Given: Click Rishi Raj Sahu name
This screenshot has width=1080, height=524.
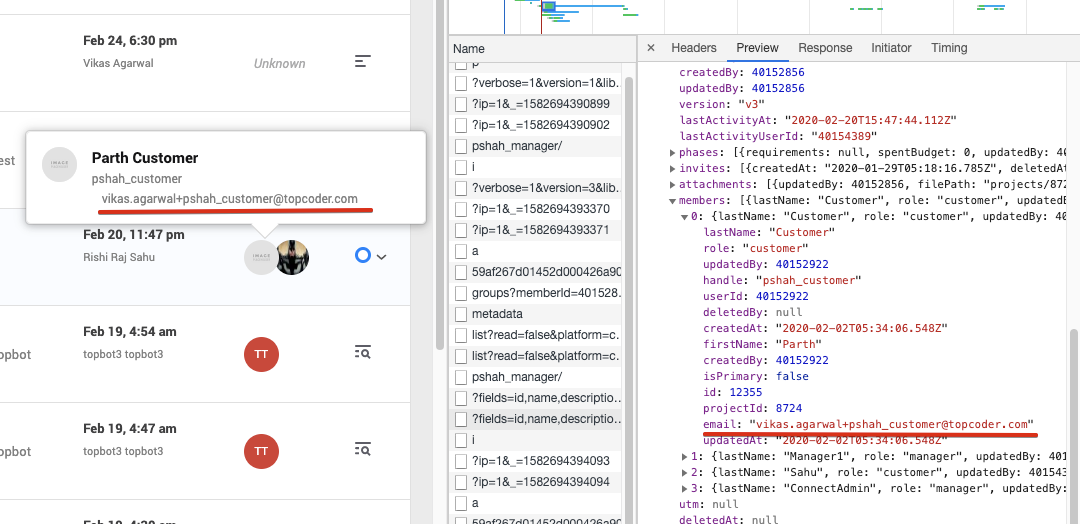Looking at the screenshot, I should click(x=118, y=257).
